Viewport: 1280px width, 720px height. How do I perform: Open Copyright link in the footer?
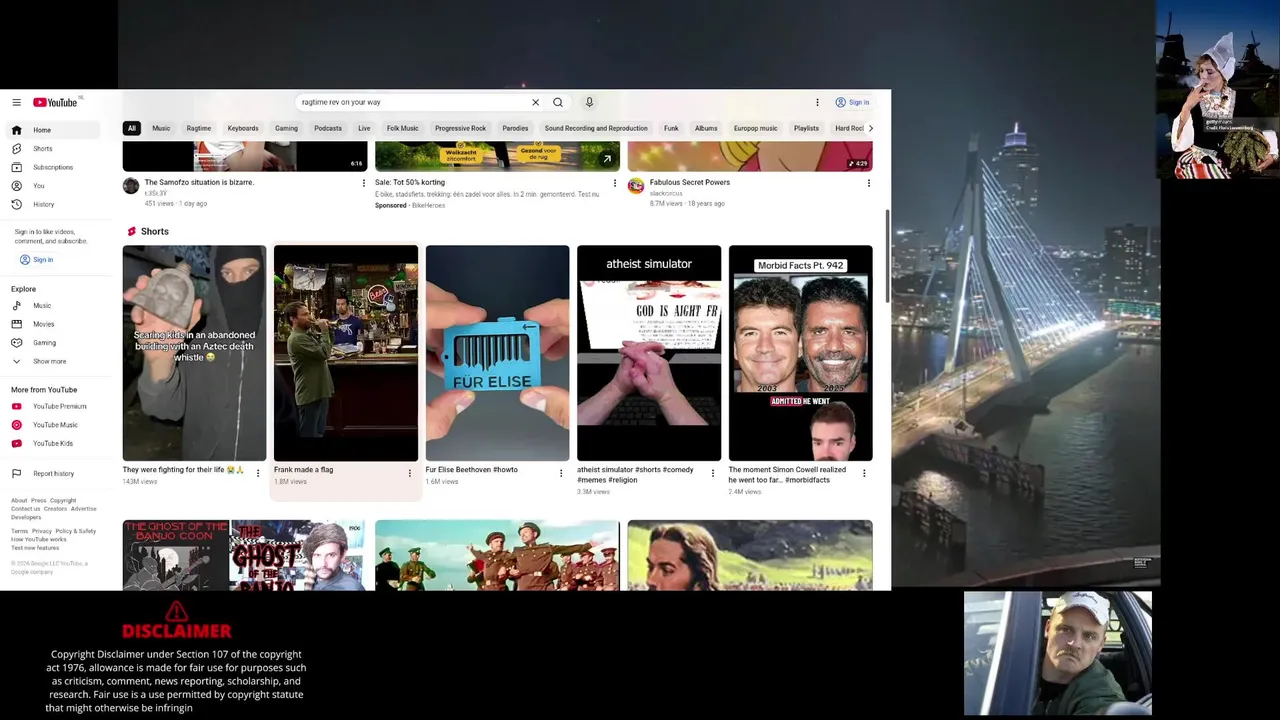[63, 500]
